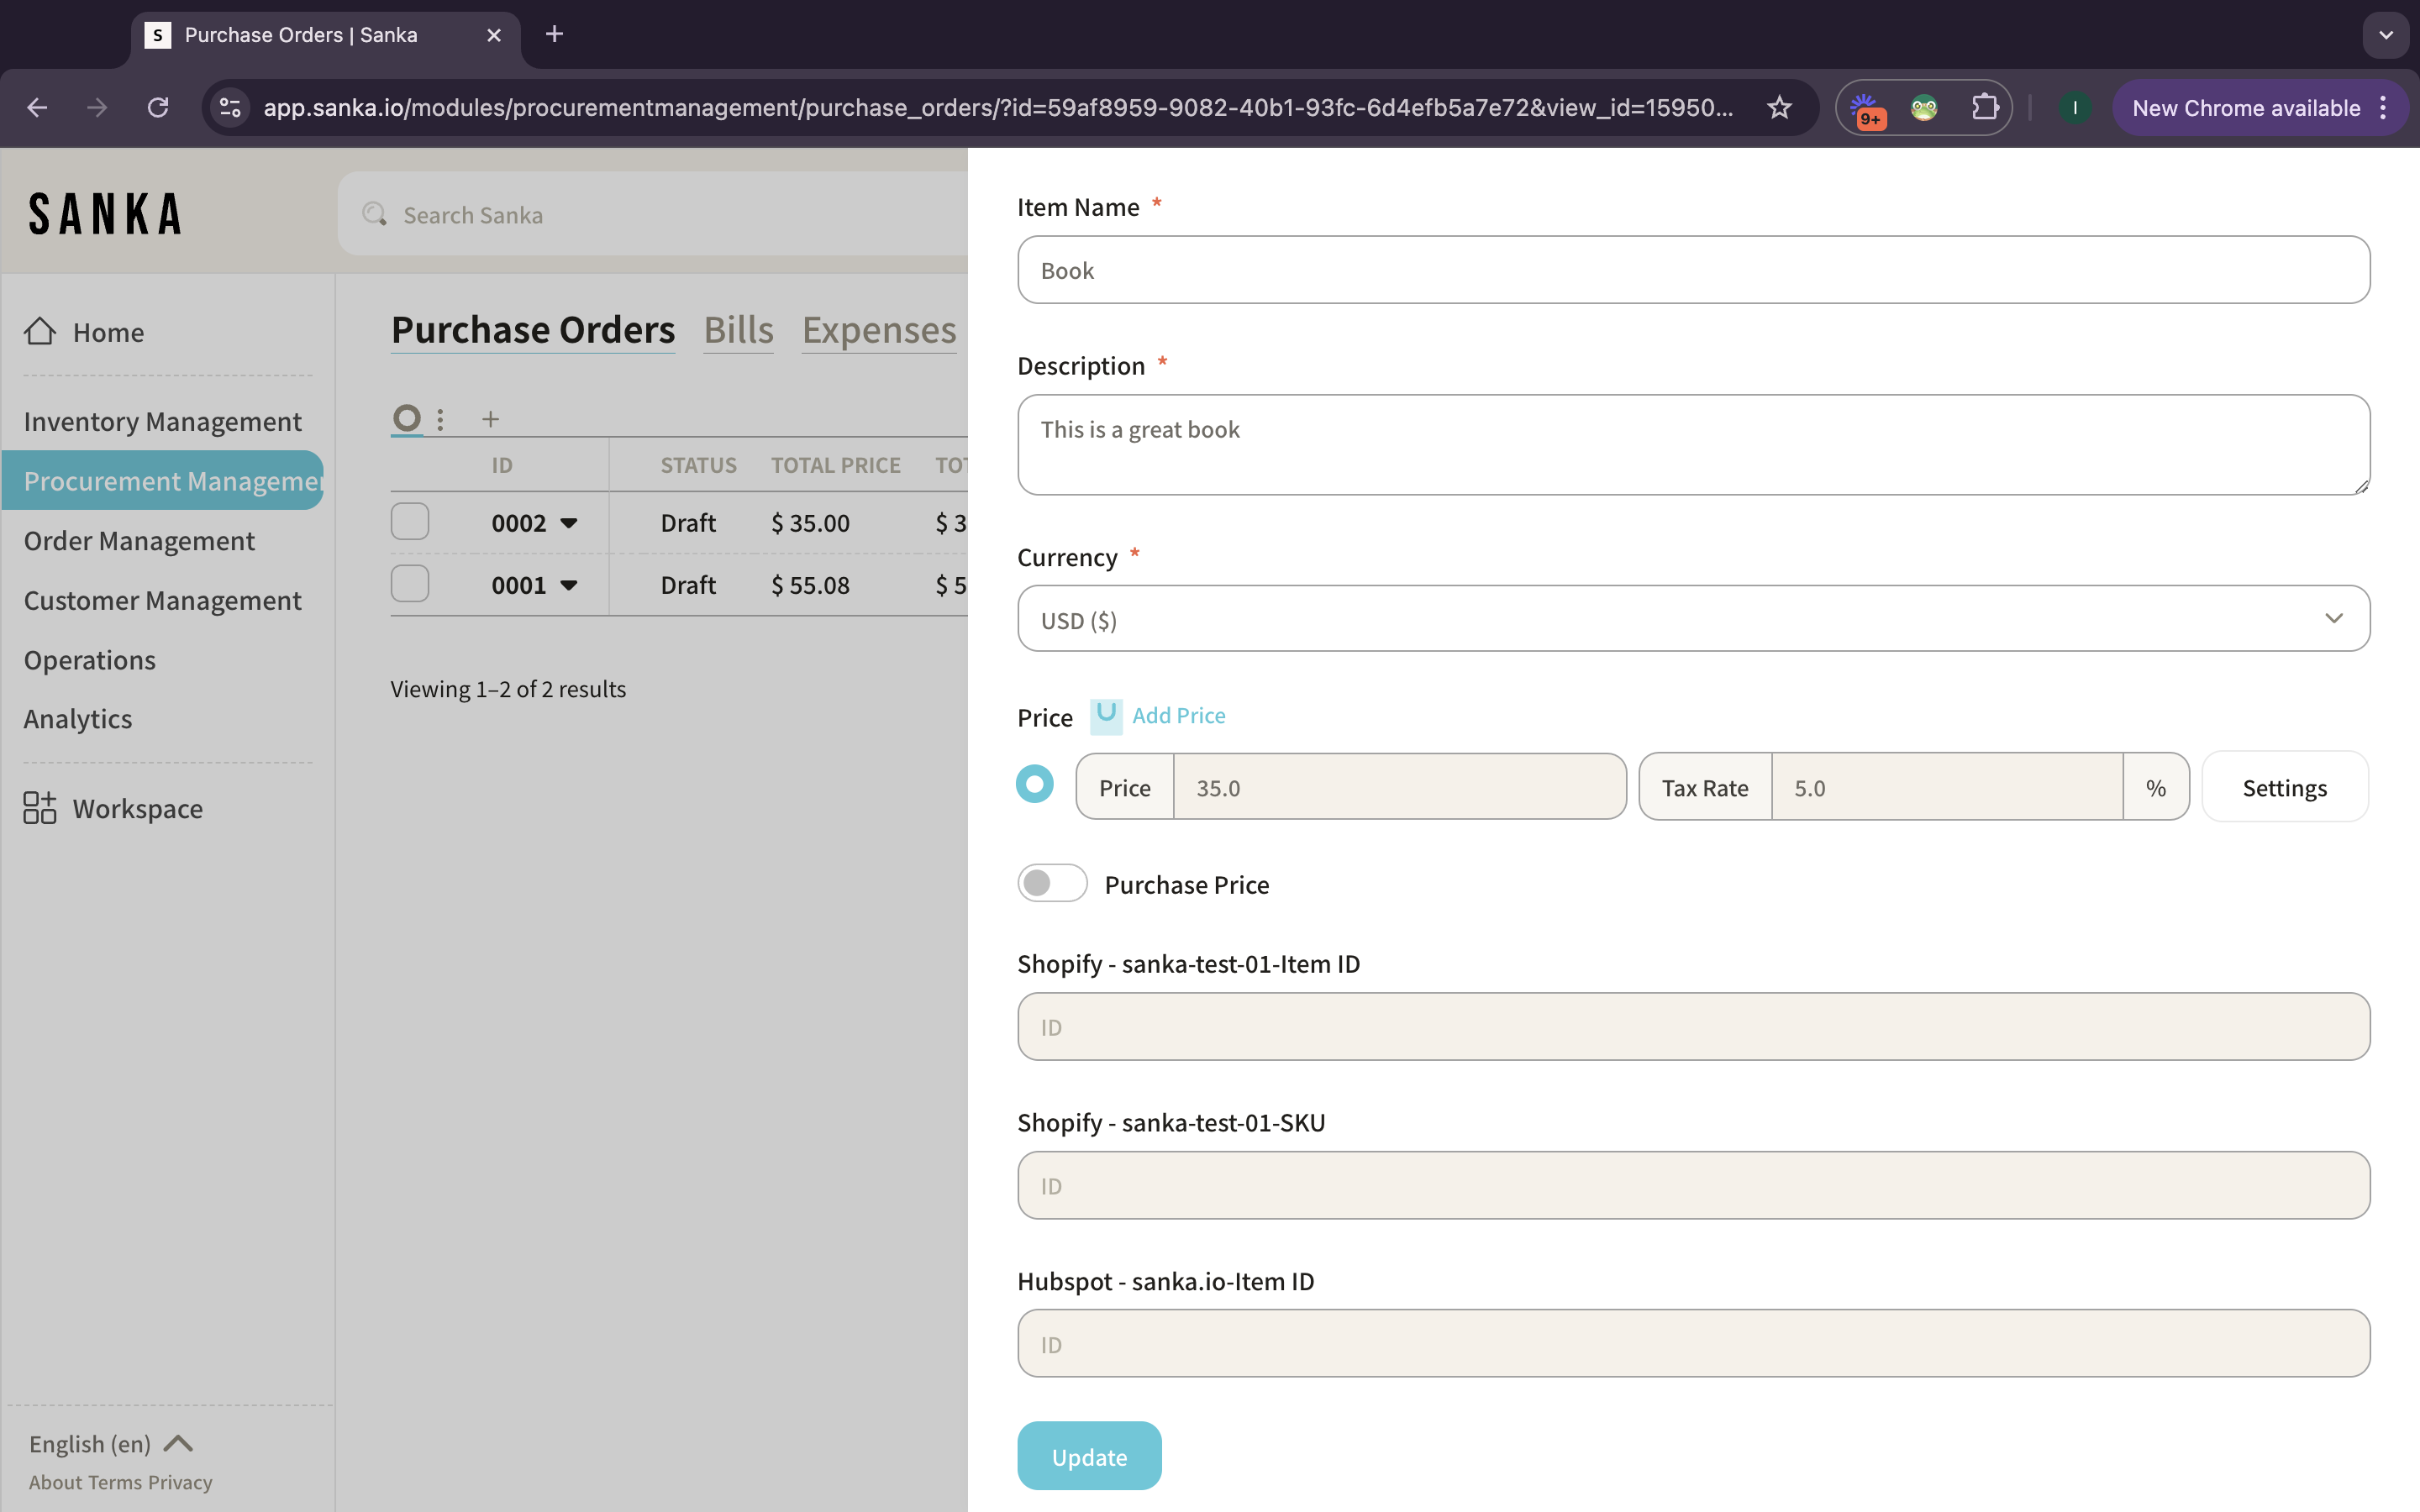Open the About link in footer

pos(55,1482)
